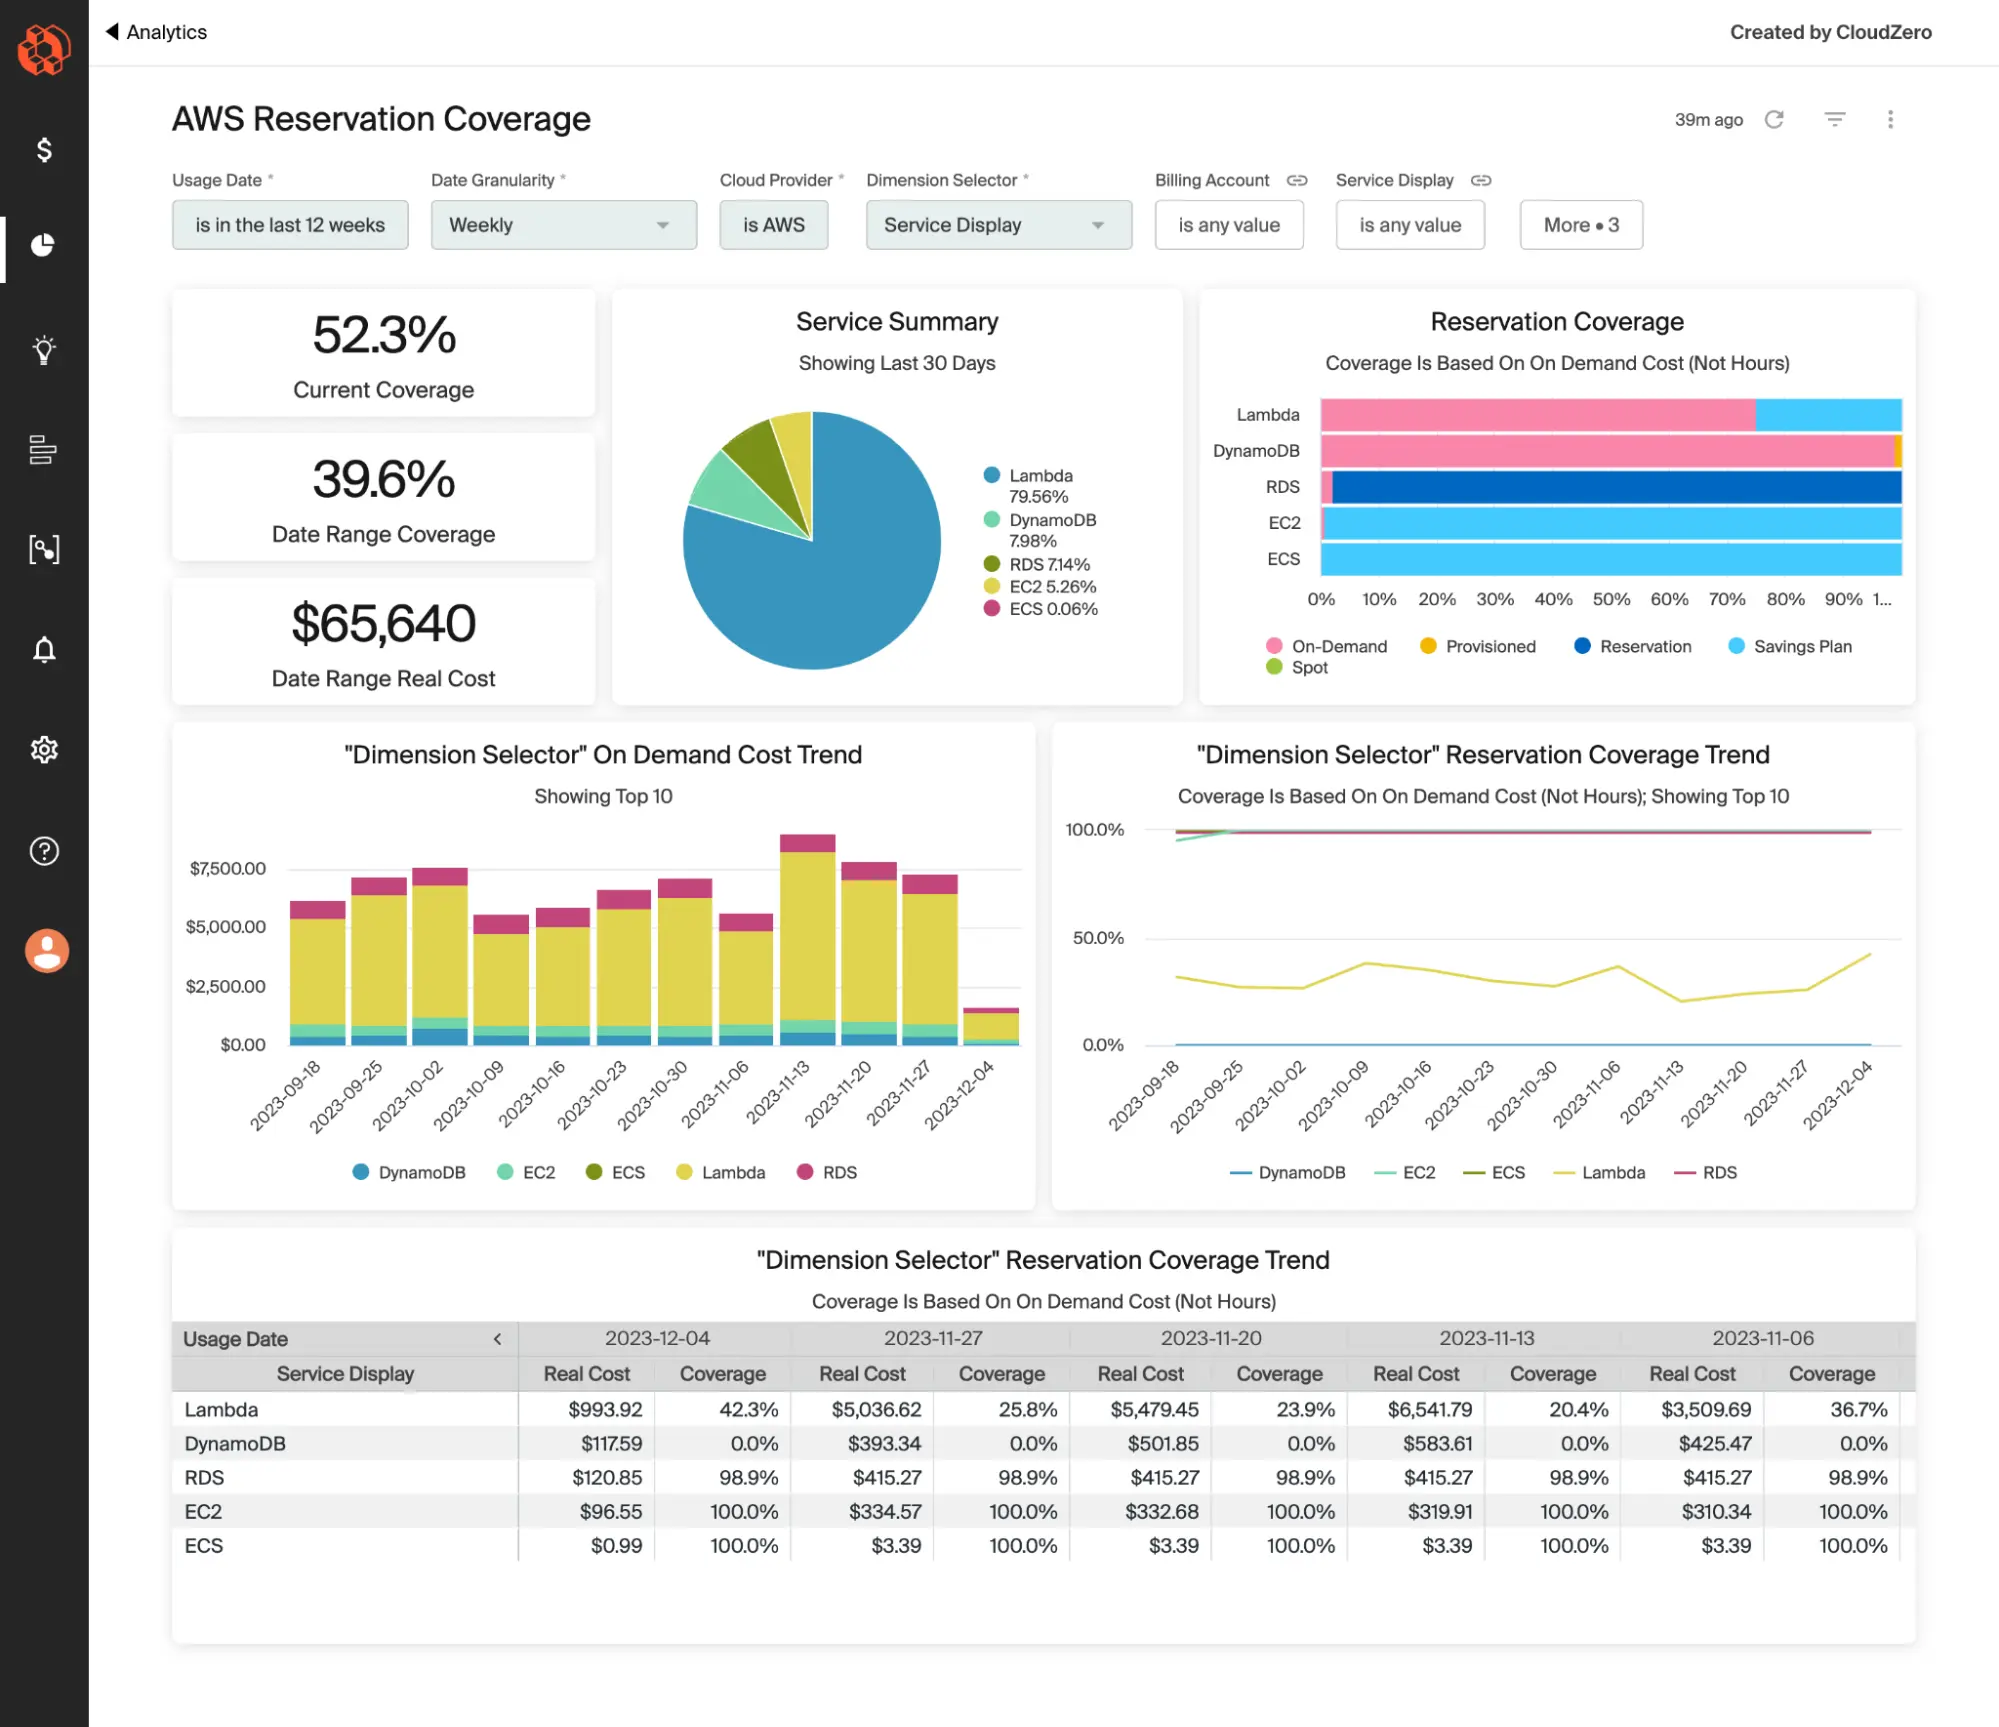Screen dimensions: 1999x1727
Task: Open the user profile avatar
Action: click(x=47, y=951)
